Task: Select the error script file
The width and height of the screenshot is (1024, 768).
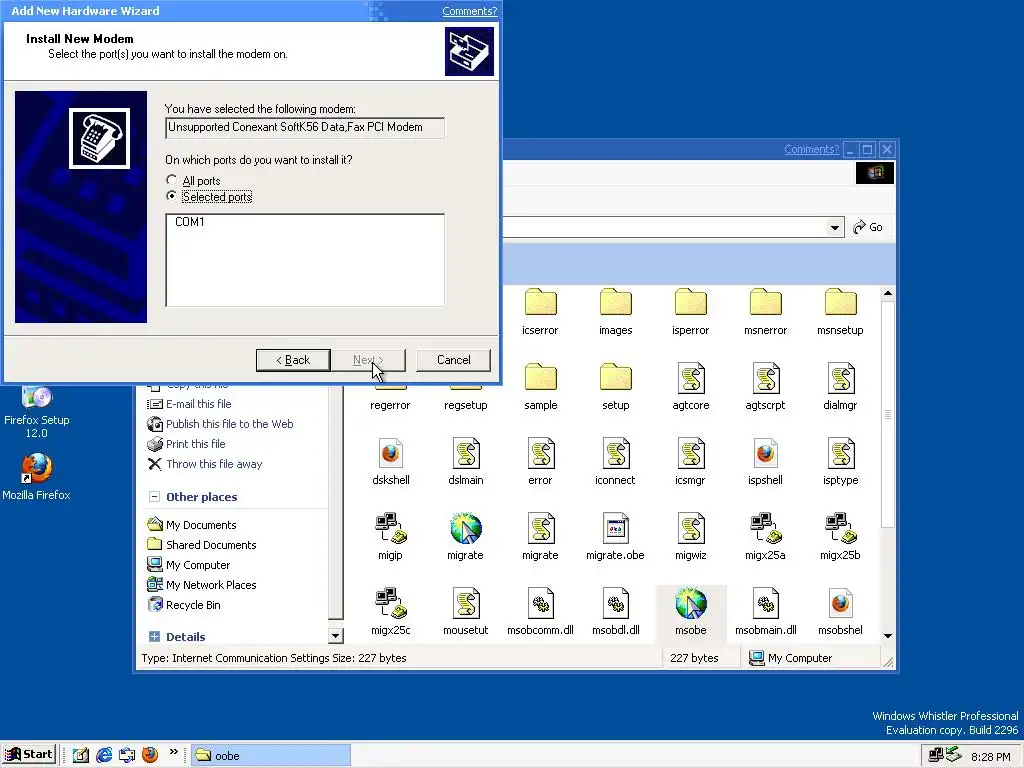Action: (540, 462)
